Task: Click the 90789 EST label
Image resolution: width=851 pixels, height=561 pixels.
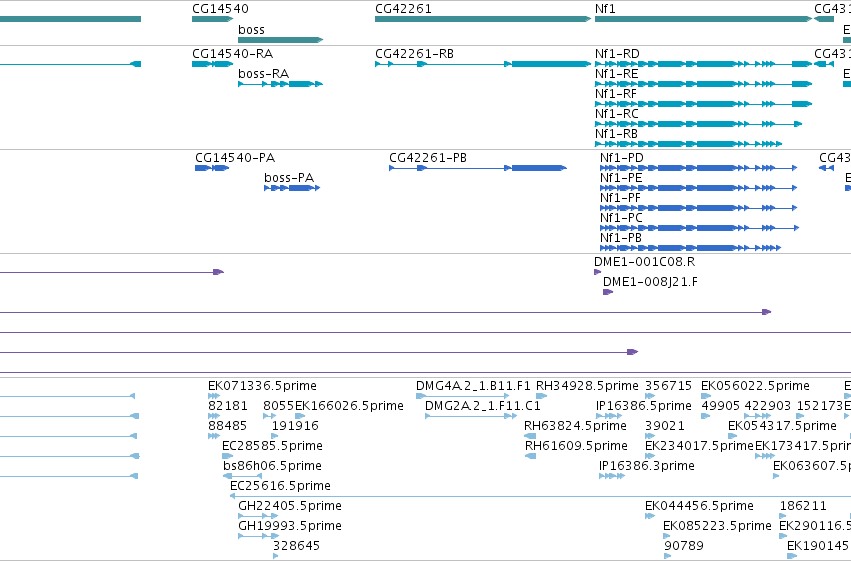Action: pos(684,546)
